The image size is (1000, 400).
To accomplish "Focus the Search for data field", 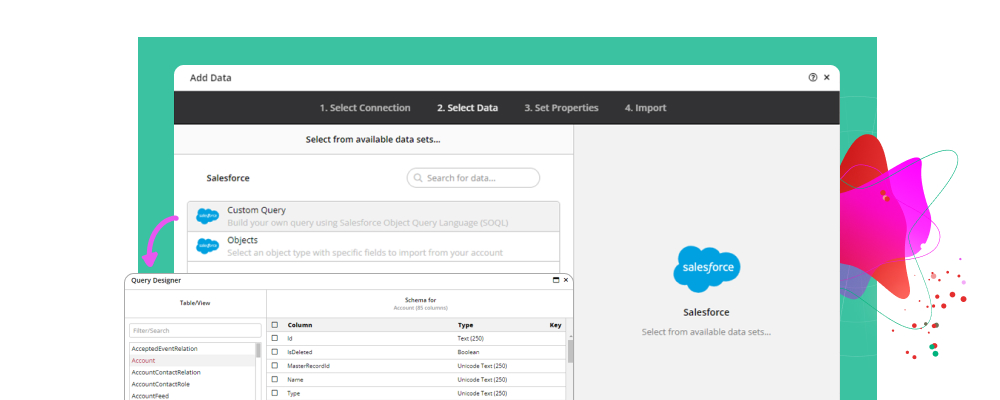I will pos(473,178).
